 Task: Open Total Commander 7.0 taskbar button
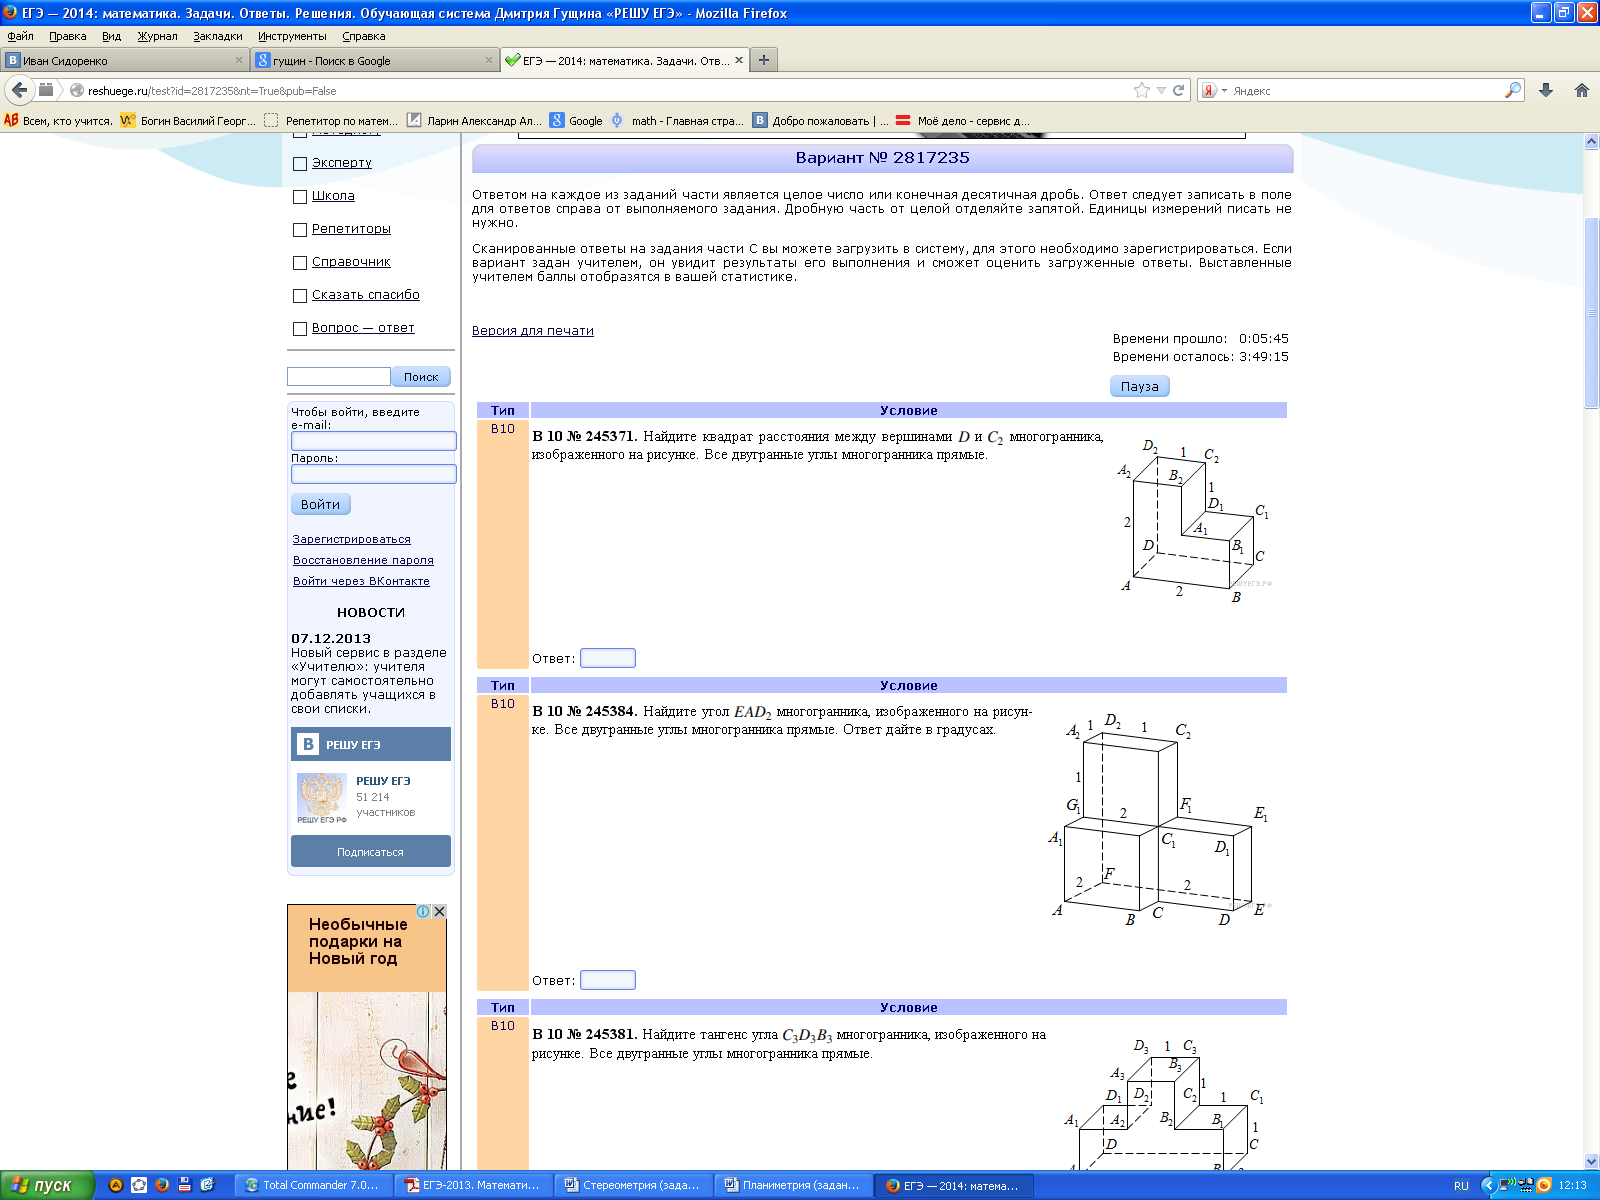click(x=312, y=1185)
